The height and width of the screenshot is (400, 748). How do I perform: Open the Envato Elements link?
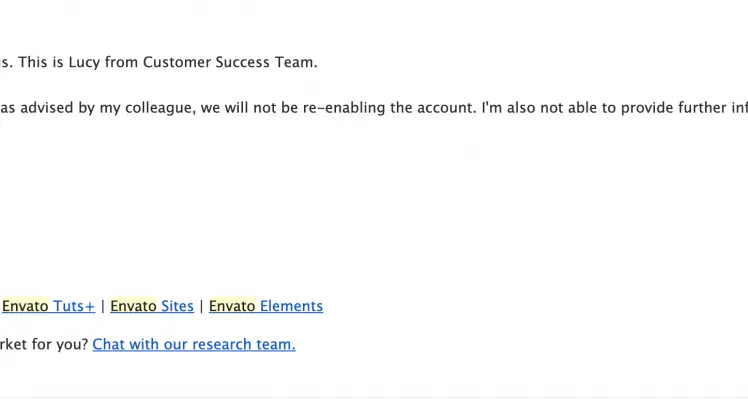click(x=266, y=306)
